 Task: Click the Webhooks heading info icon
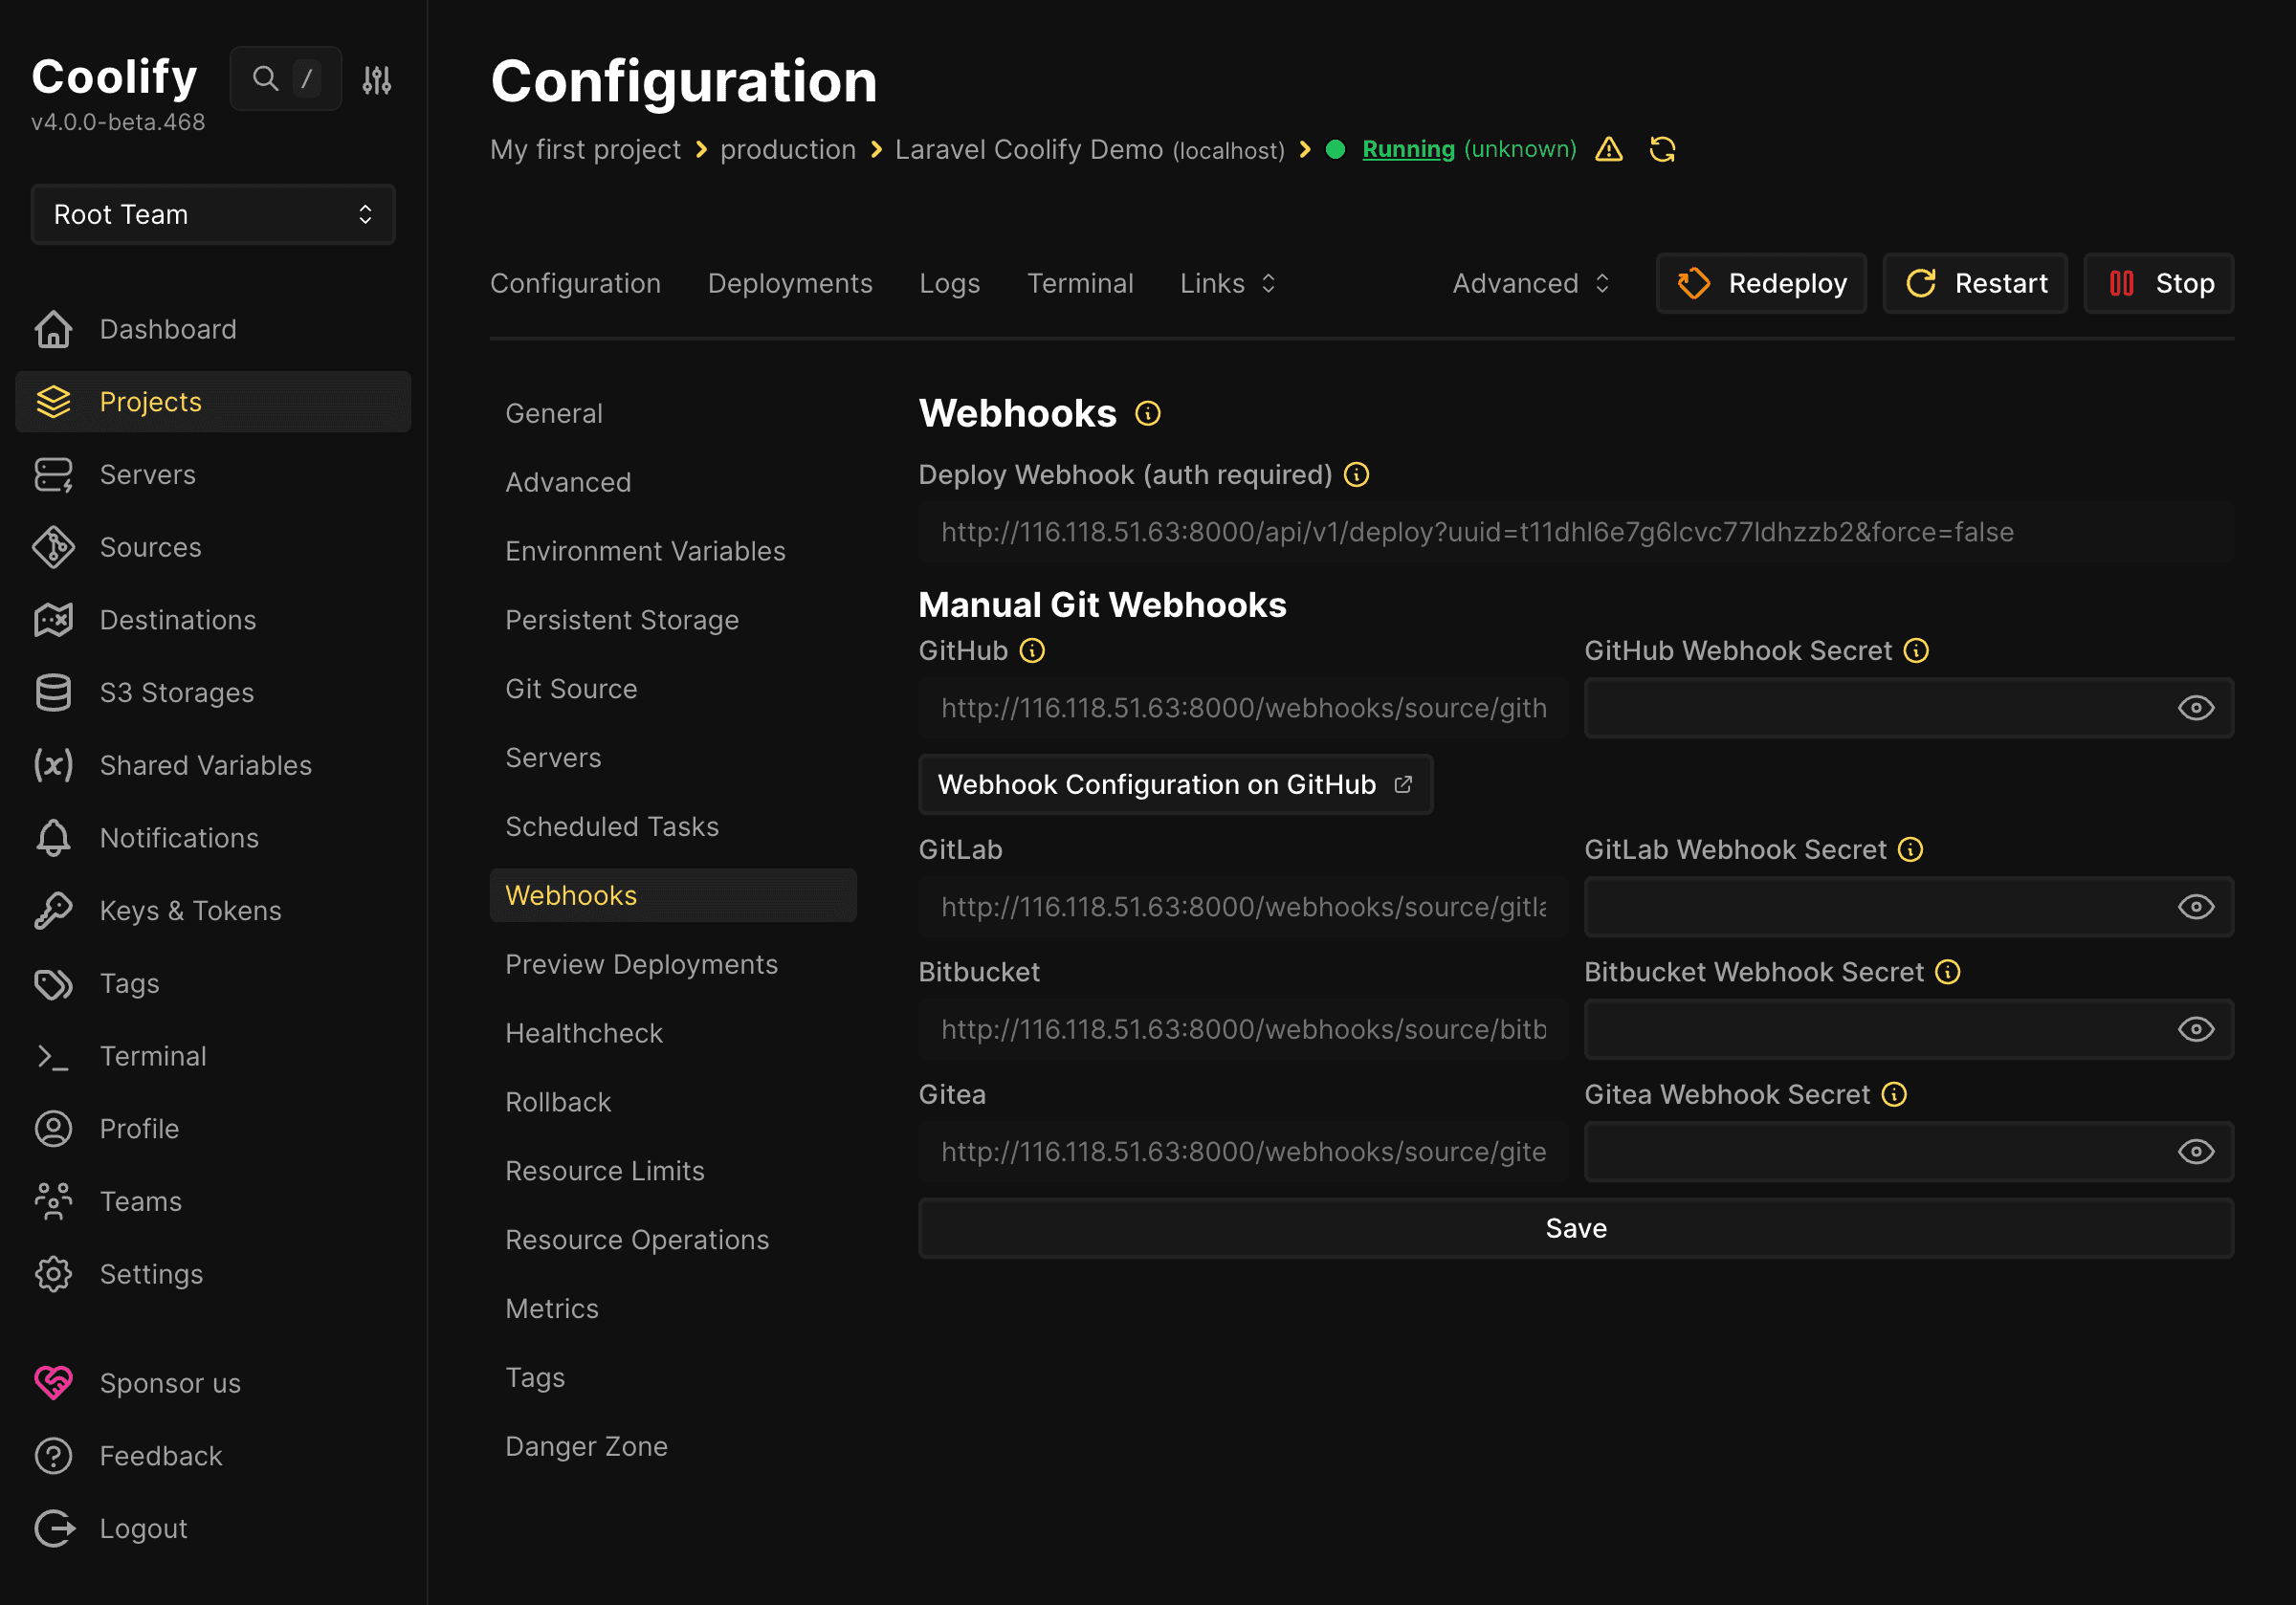(x=1147, y=413)
